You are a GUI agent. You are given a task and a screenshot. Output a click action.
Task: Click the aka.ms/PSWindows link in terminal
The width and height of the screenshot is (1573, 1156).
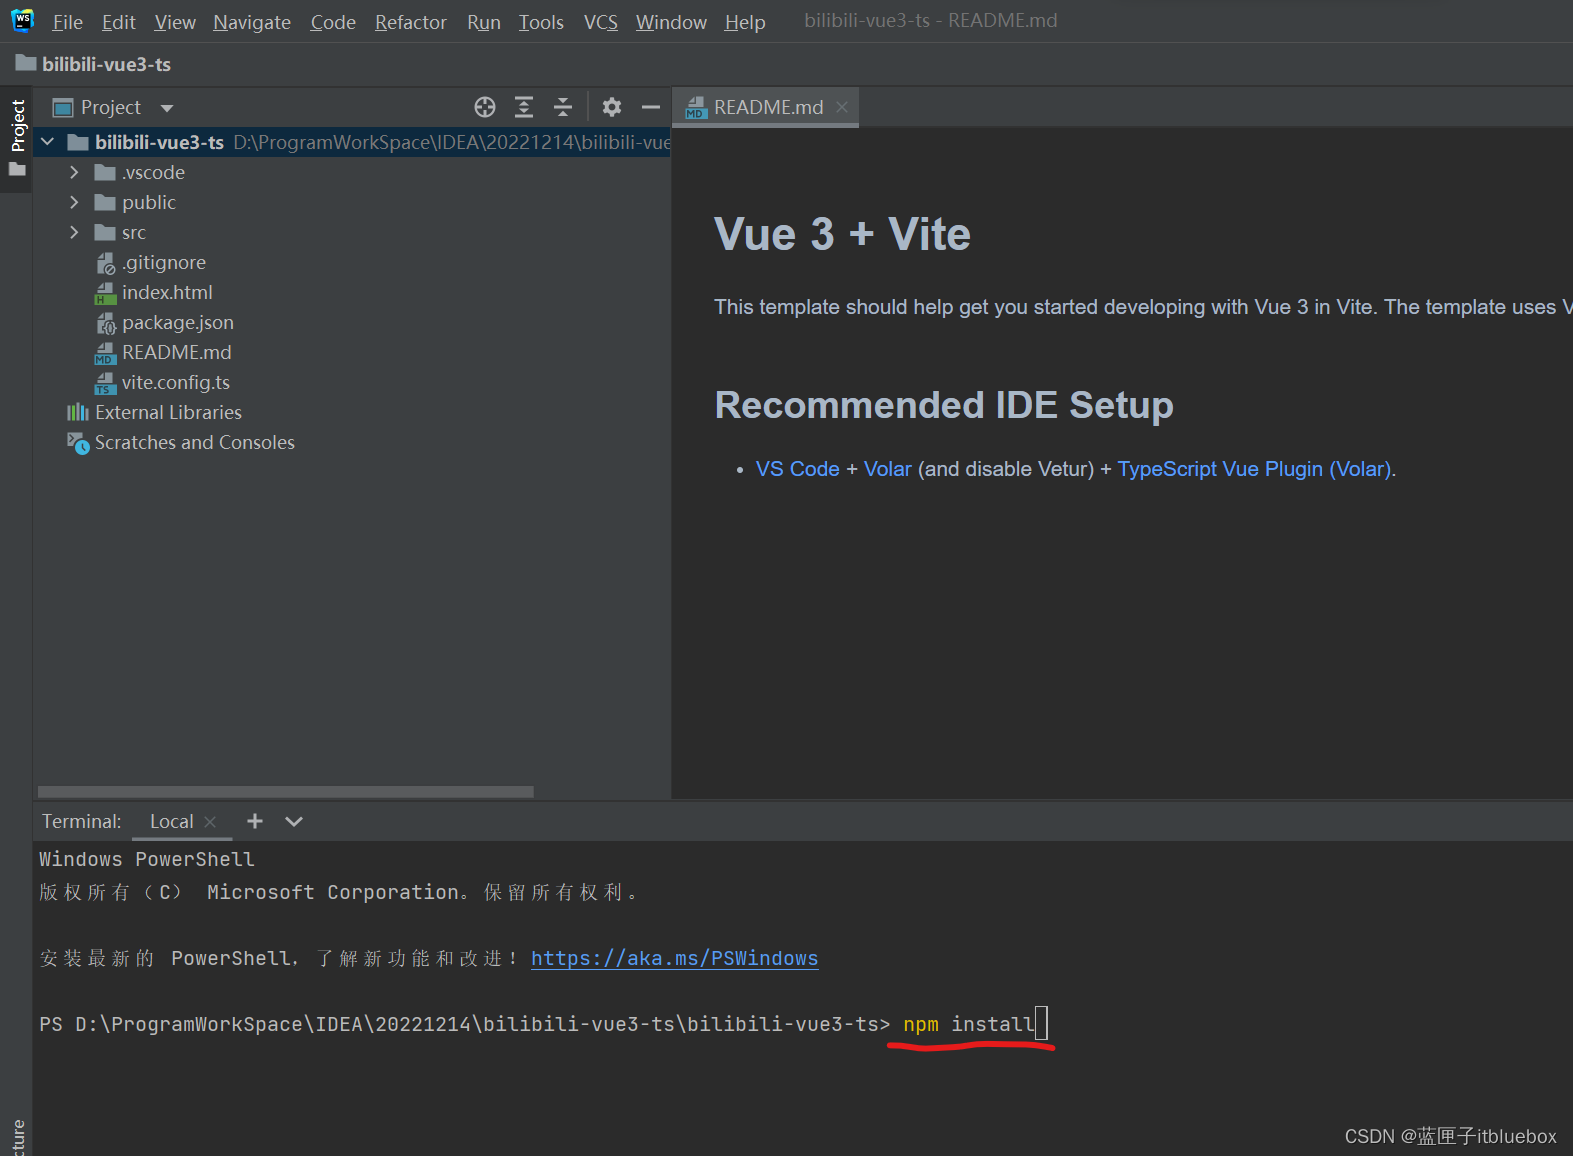click(674, 958)
